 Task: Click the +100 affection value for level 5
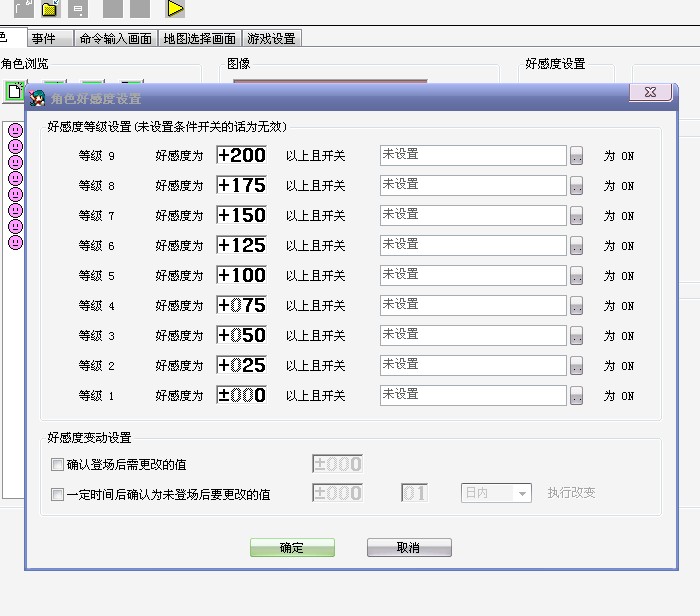point(242,275)
